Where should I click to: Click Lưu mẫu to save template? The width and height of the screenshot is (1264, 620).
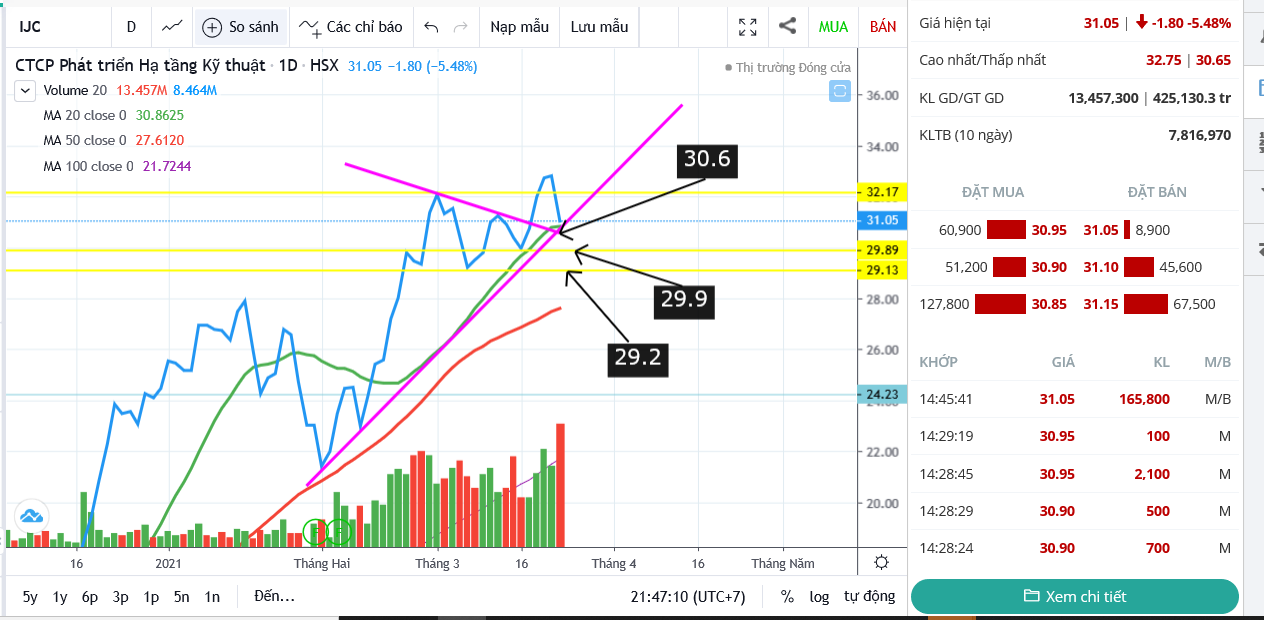point(599,27)
